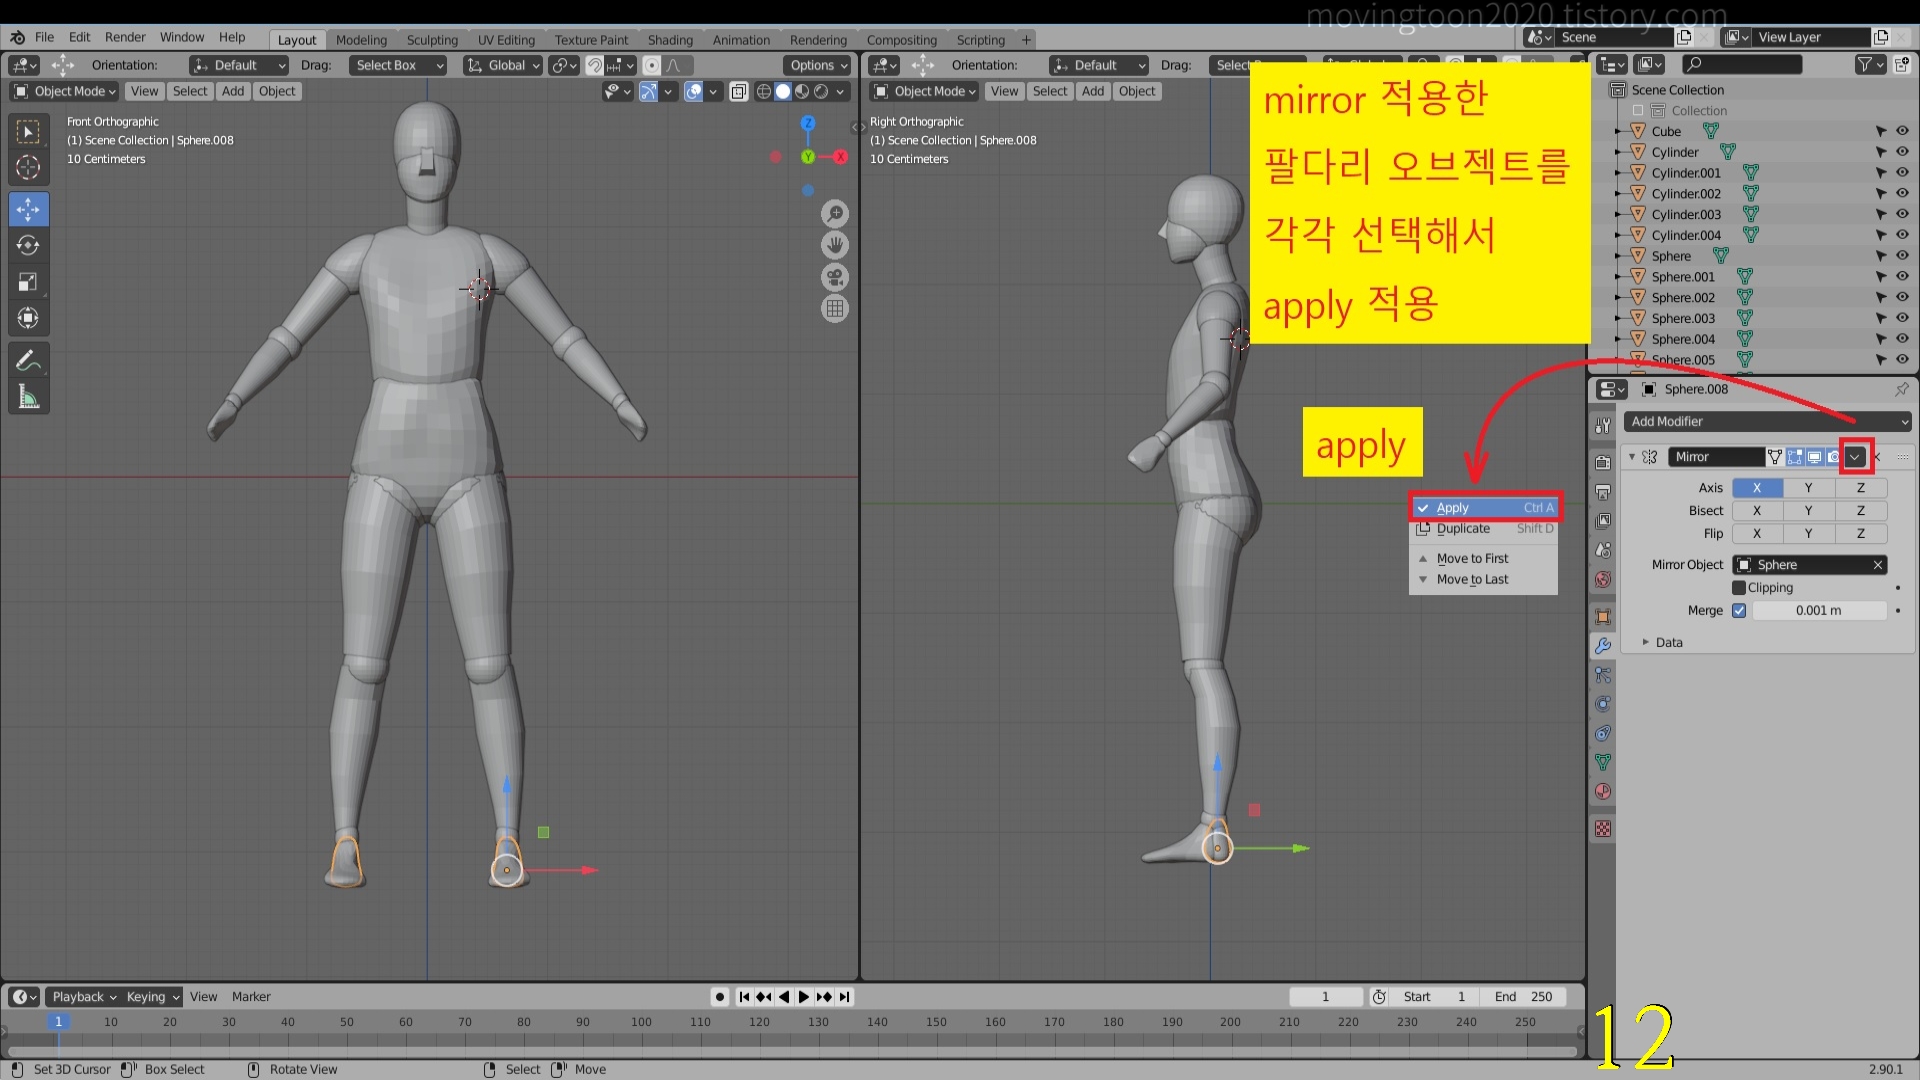Open the Options dropdown in front viewport
The image size is (1920, 1080).
tap(818, 65)
